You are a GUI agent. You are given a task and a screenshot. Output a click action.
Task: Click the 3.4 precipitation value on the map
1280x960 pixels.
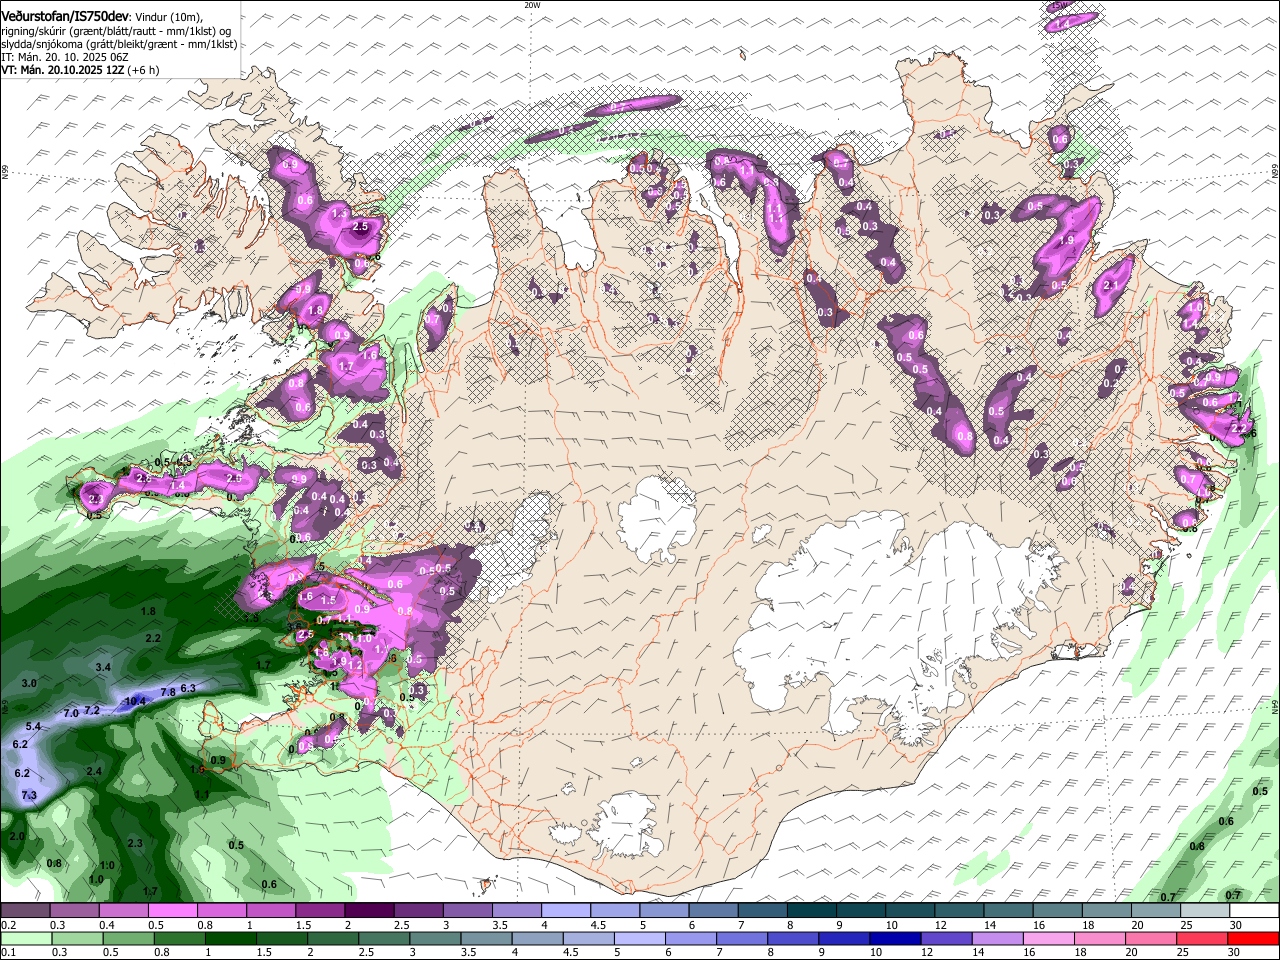tap(103, 667)
